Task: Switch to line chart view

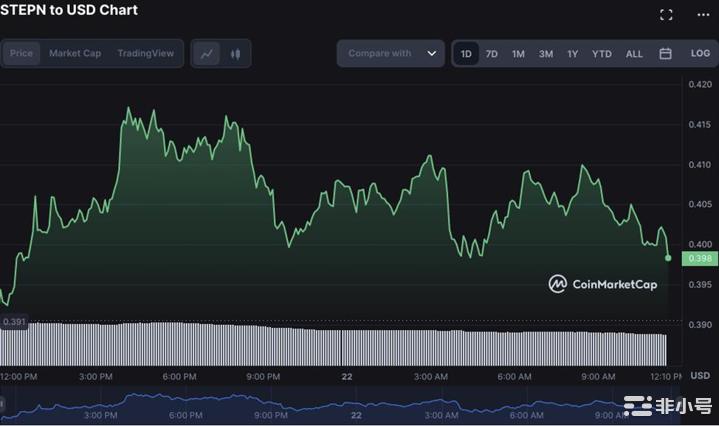Action: click(207, 54)
